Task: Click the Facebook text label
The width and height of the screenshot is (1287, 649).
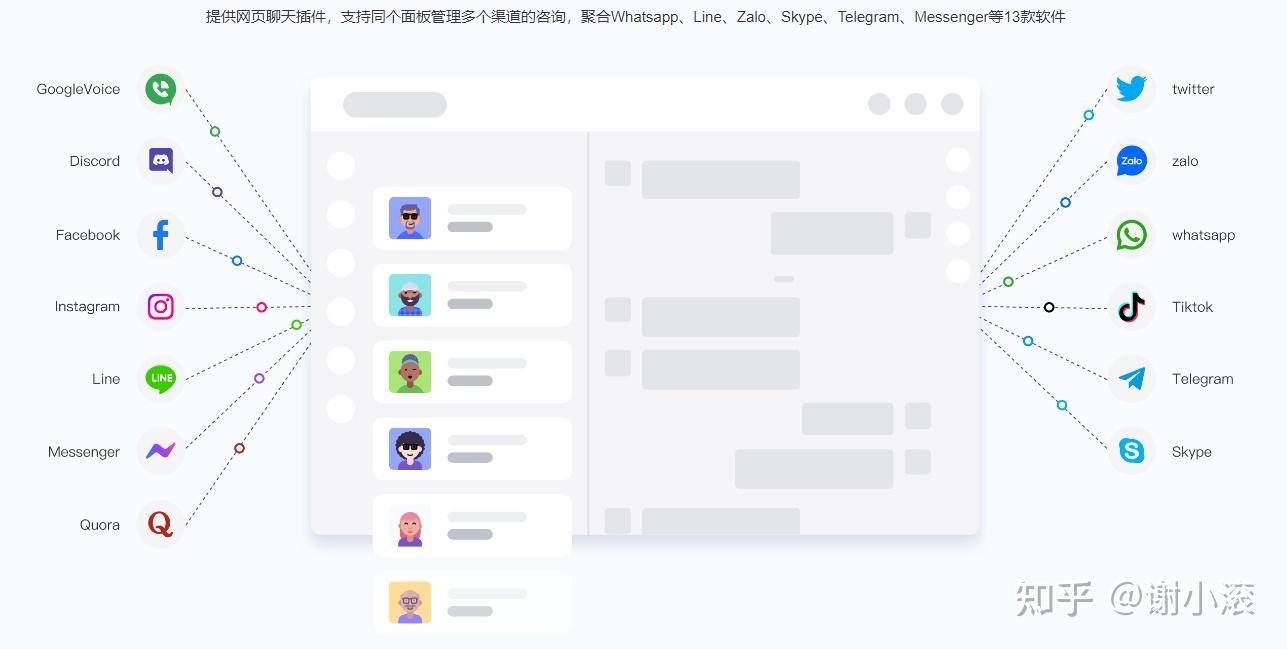Action: tap(88, 235)
